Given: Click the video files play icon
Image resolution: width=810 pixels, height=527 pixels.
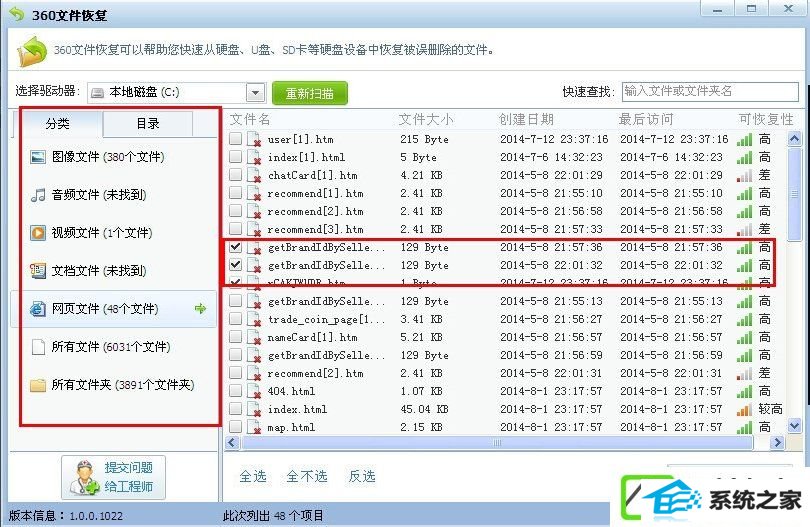Looking at the screenshot, I should coord(38,232).
